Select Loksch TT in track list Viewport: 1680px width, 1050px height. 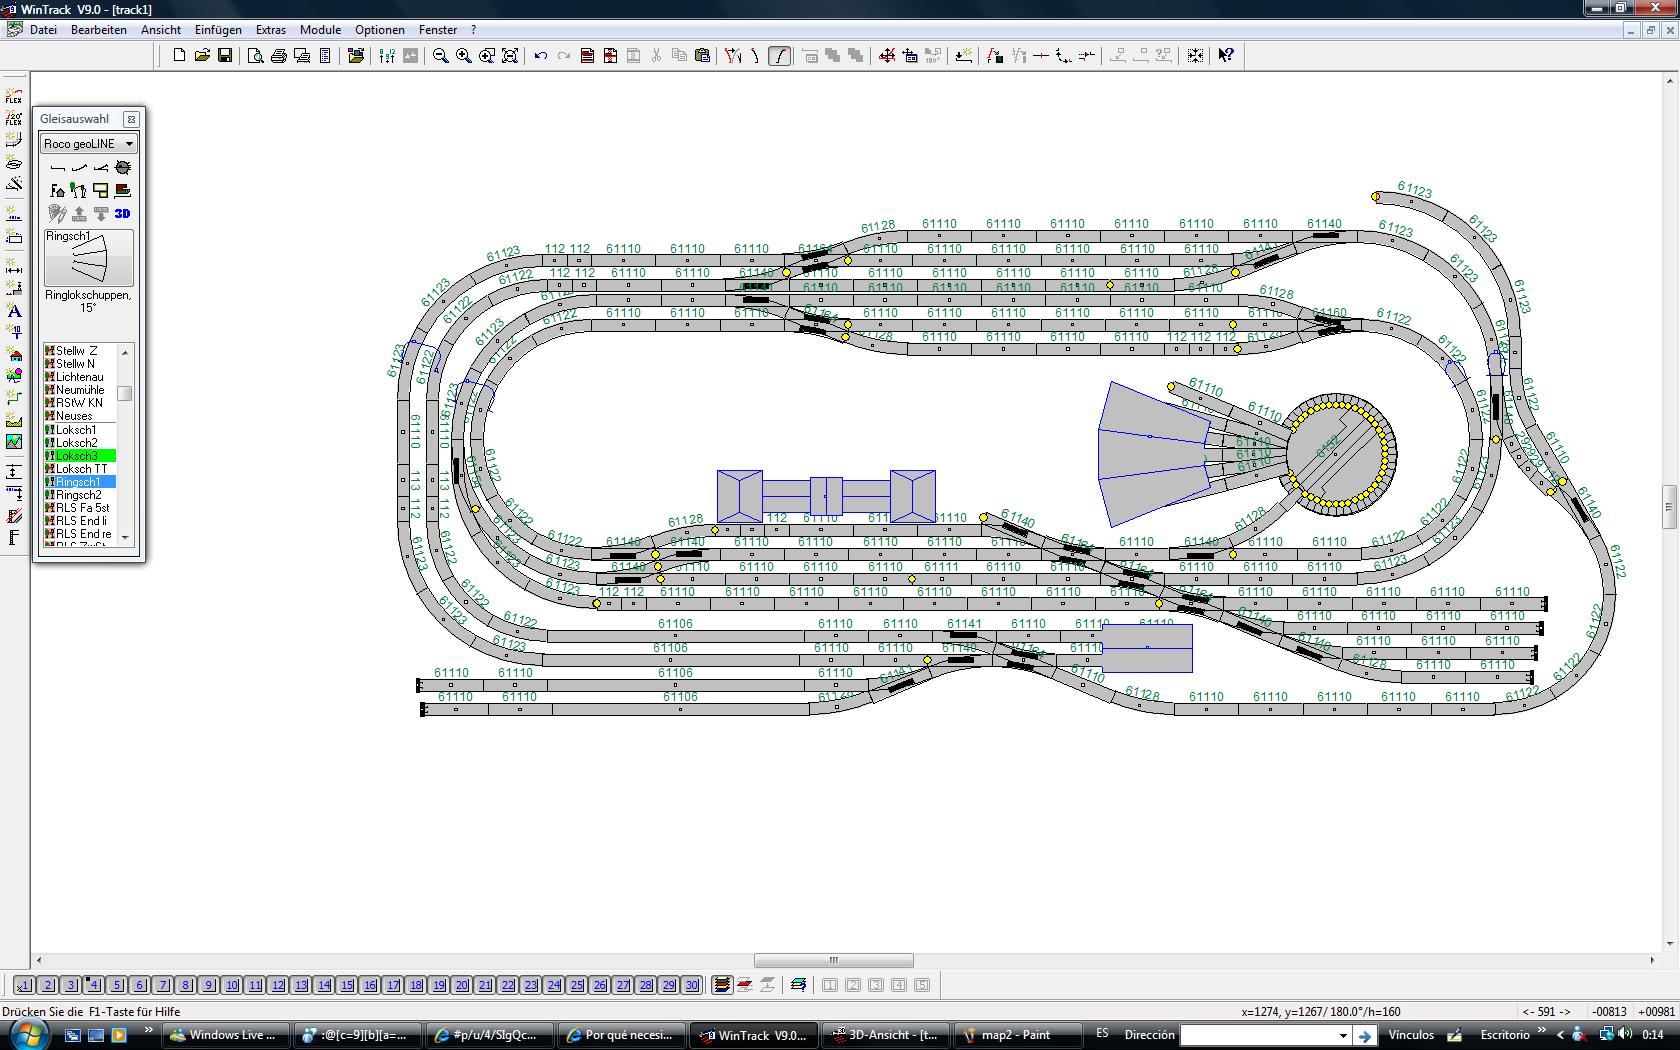[x=79, y=469]
